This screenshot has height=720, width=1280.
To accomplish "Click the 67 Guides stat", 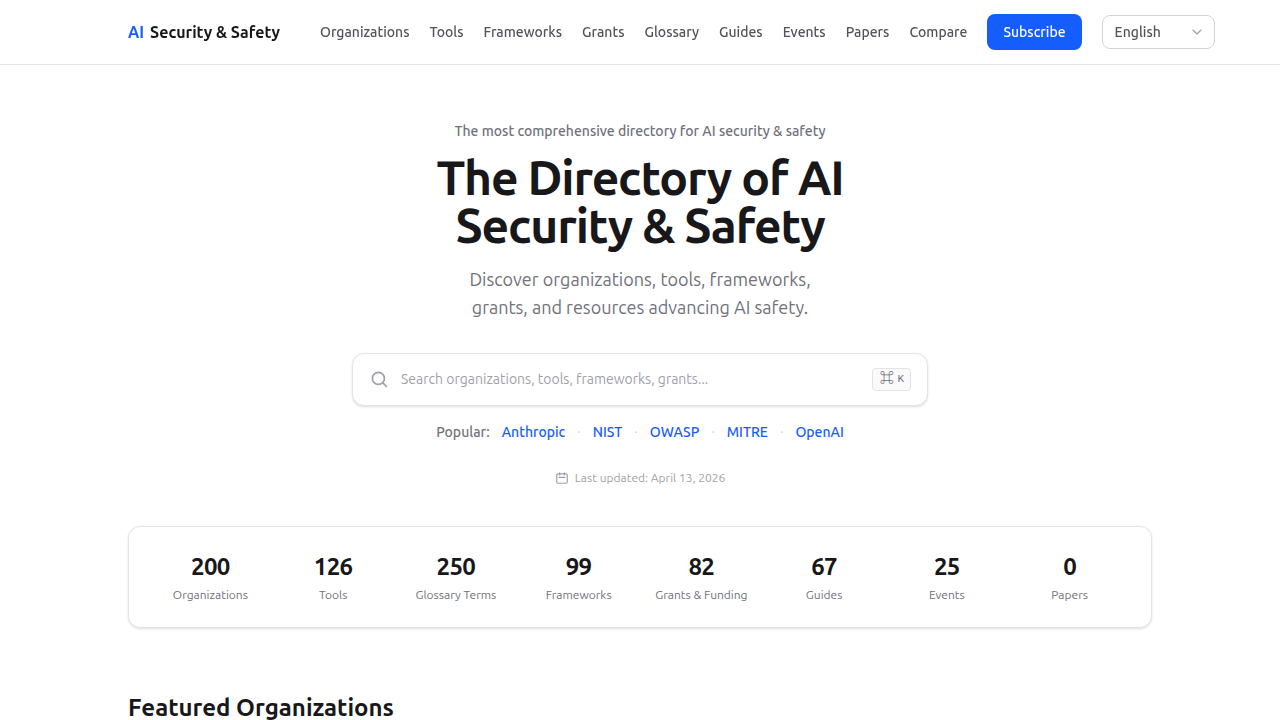I will [x=824, y=578].
